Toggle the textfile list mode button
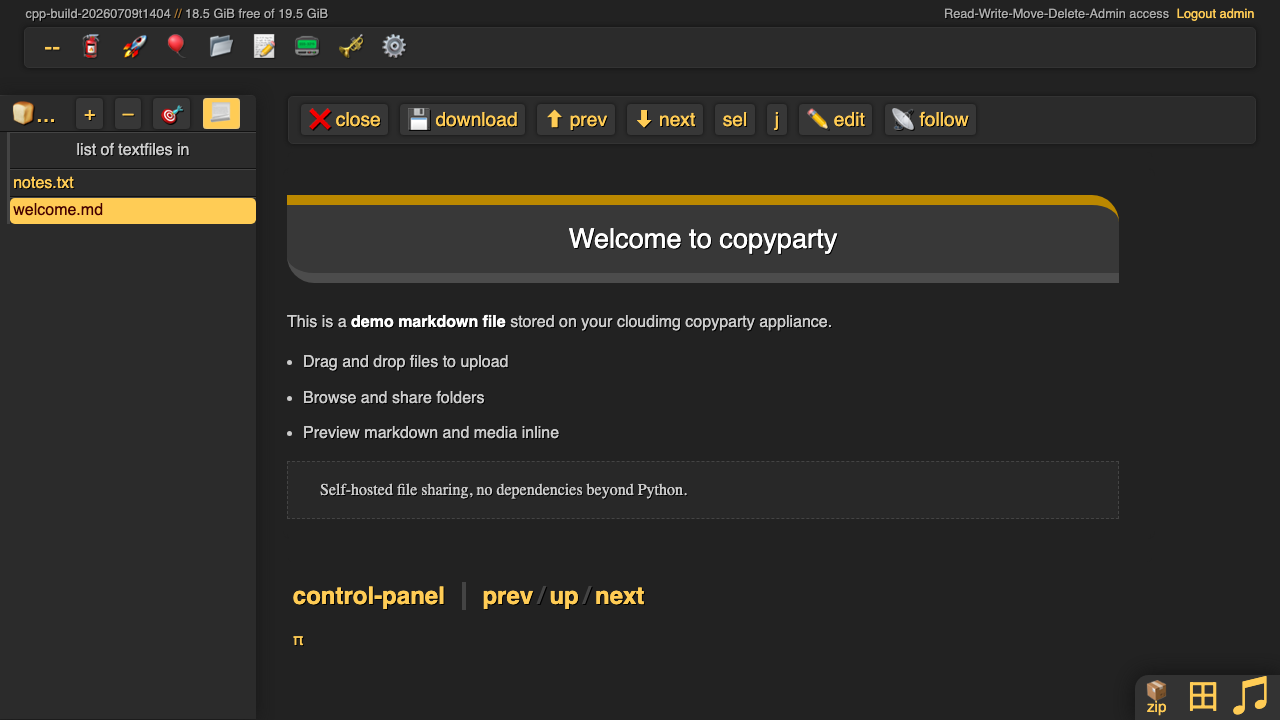Viewport: 1280px width, 720px height. click(x=221, y=114)
